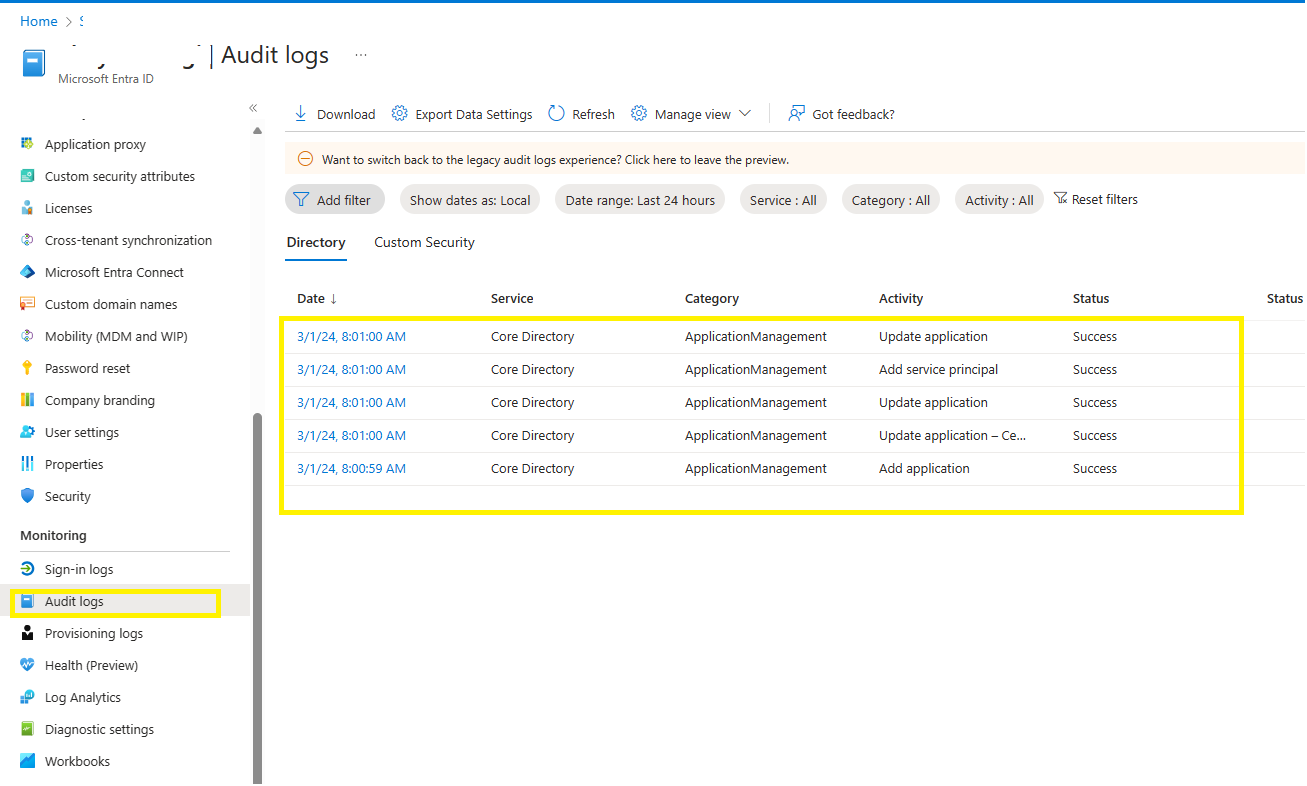Switch to the Custom Security tab
Image resolution: width=1307 pixels, height=786 pixels.
tap(424, 242)
